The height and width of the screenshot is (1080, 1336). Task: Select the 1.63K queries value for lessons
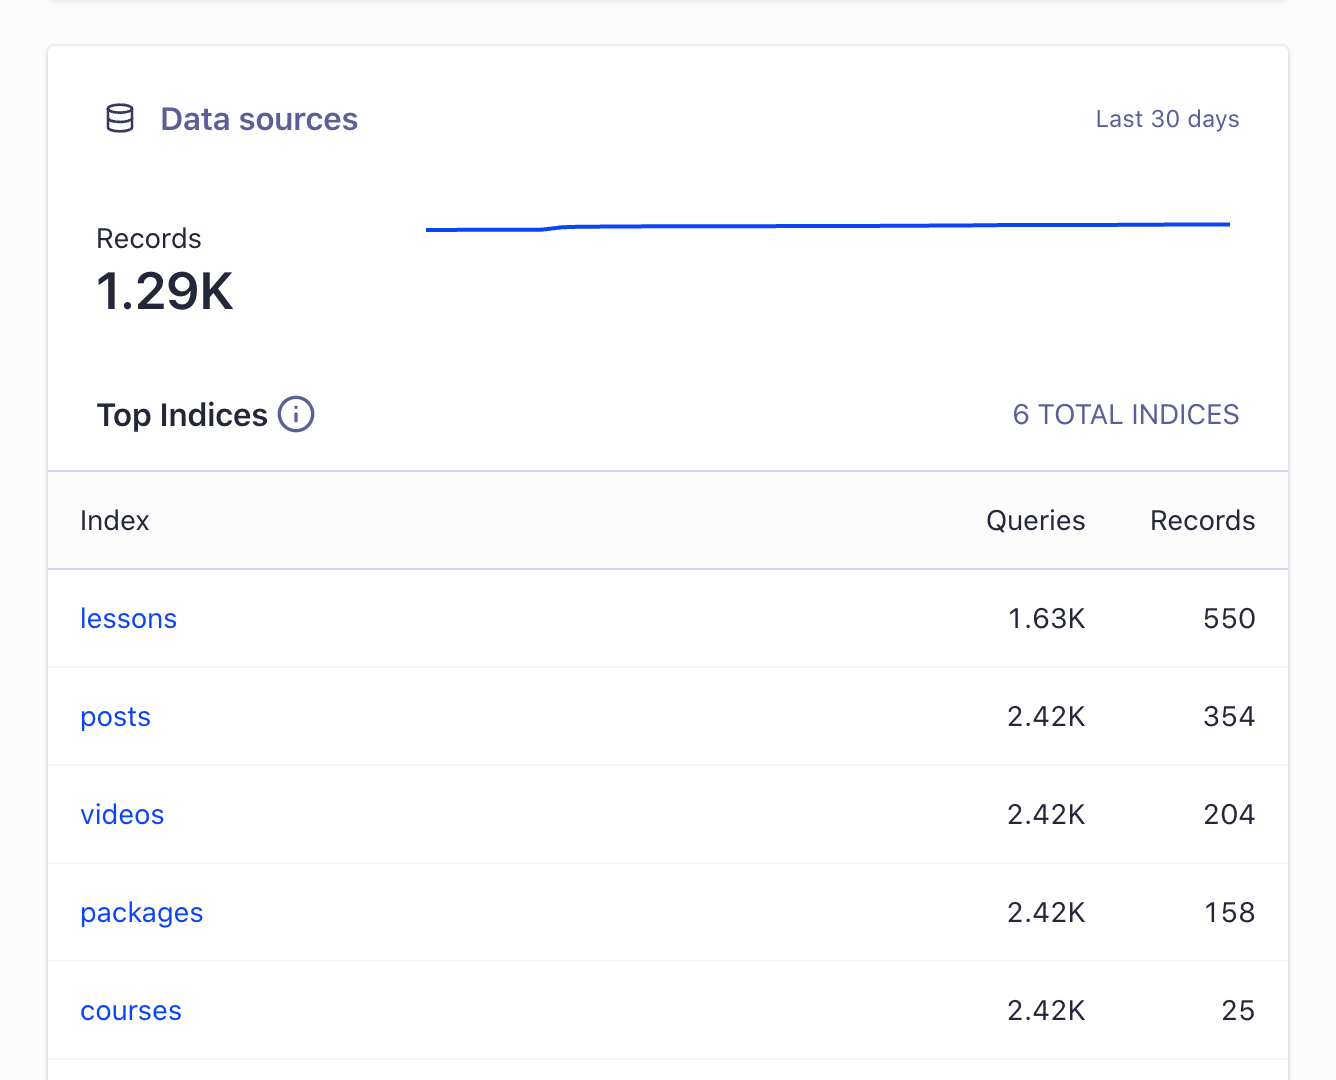(x=1047, y=618)
